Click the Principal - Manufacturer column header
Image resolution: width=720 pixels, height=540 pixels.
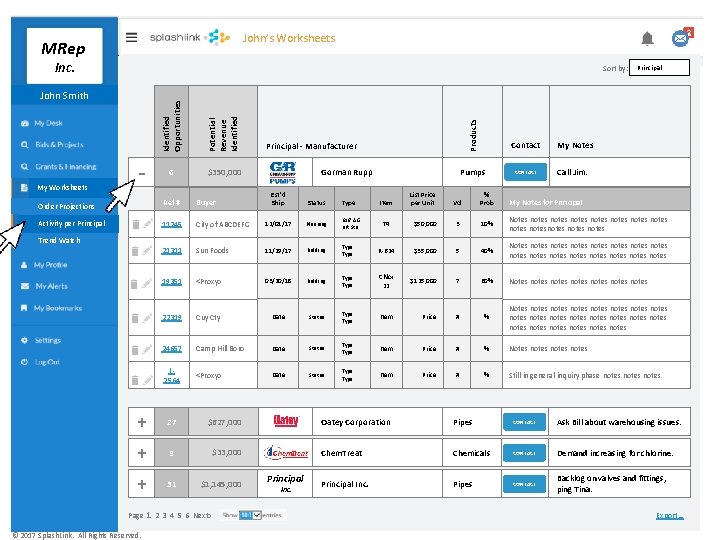coord(311,146)
